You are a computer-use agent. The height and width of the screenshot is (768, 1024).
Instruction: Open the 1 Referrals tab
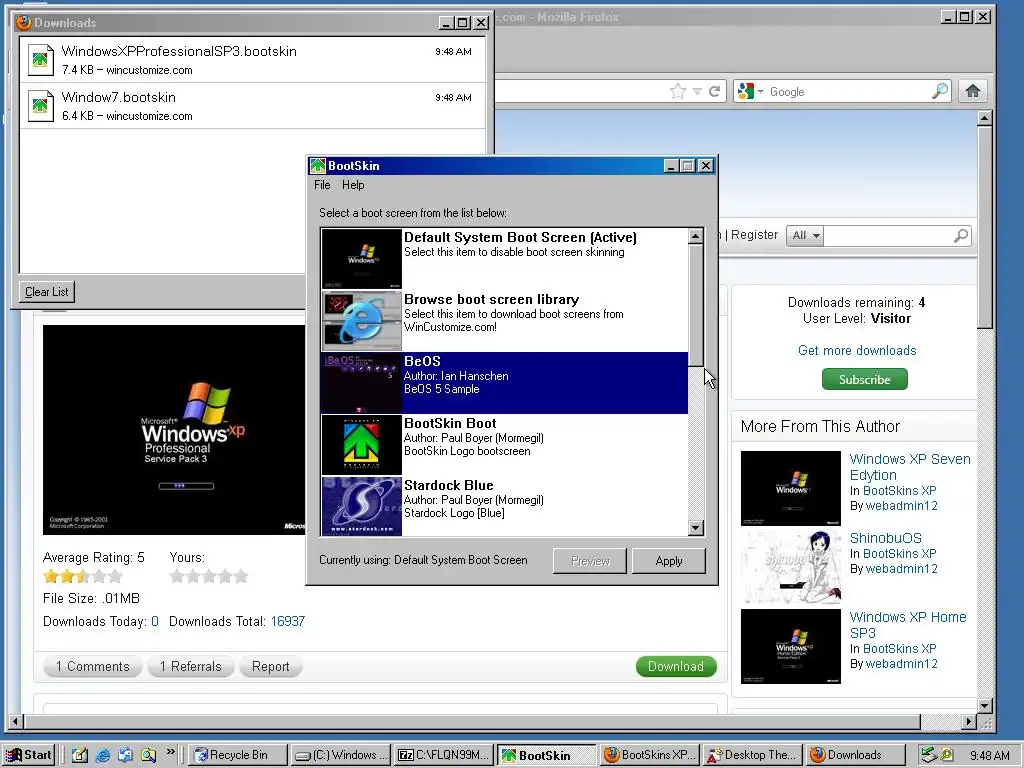click(191, 666)
